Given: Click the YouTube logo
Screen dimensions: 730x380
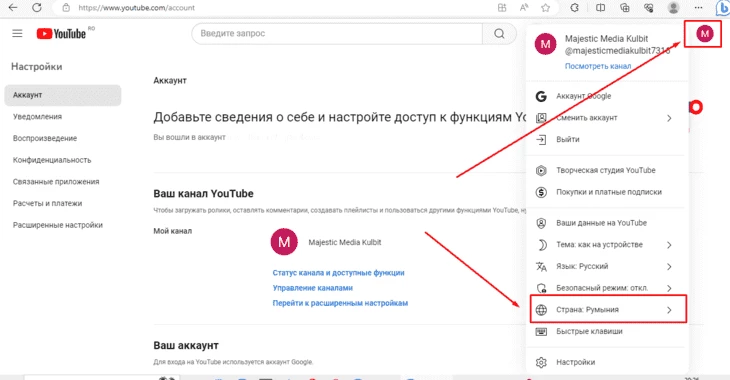Looking at the screenshot, I should tap(61, 34).
